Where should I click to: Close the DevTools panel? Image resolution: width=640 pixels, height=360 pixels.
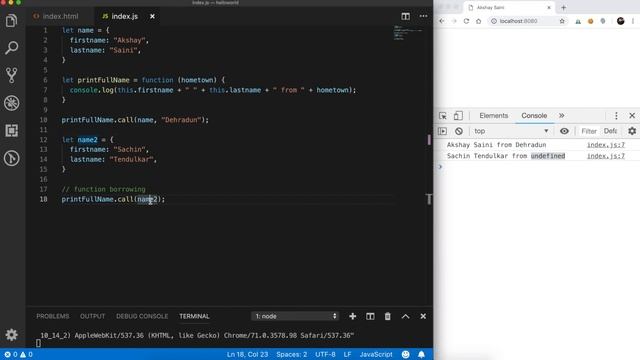click(632, 116)
